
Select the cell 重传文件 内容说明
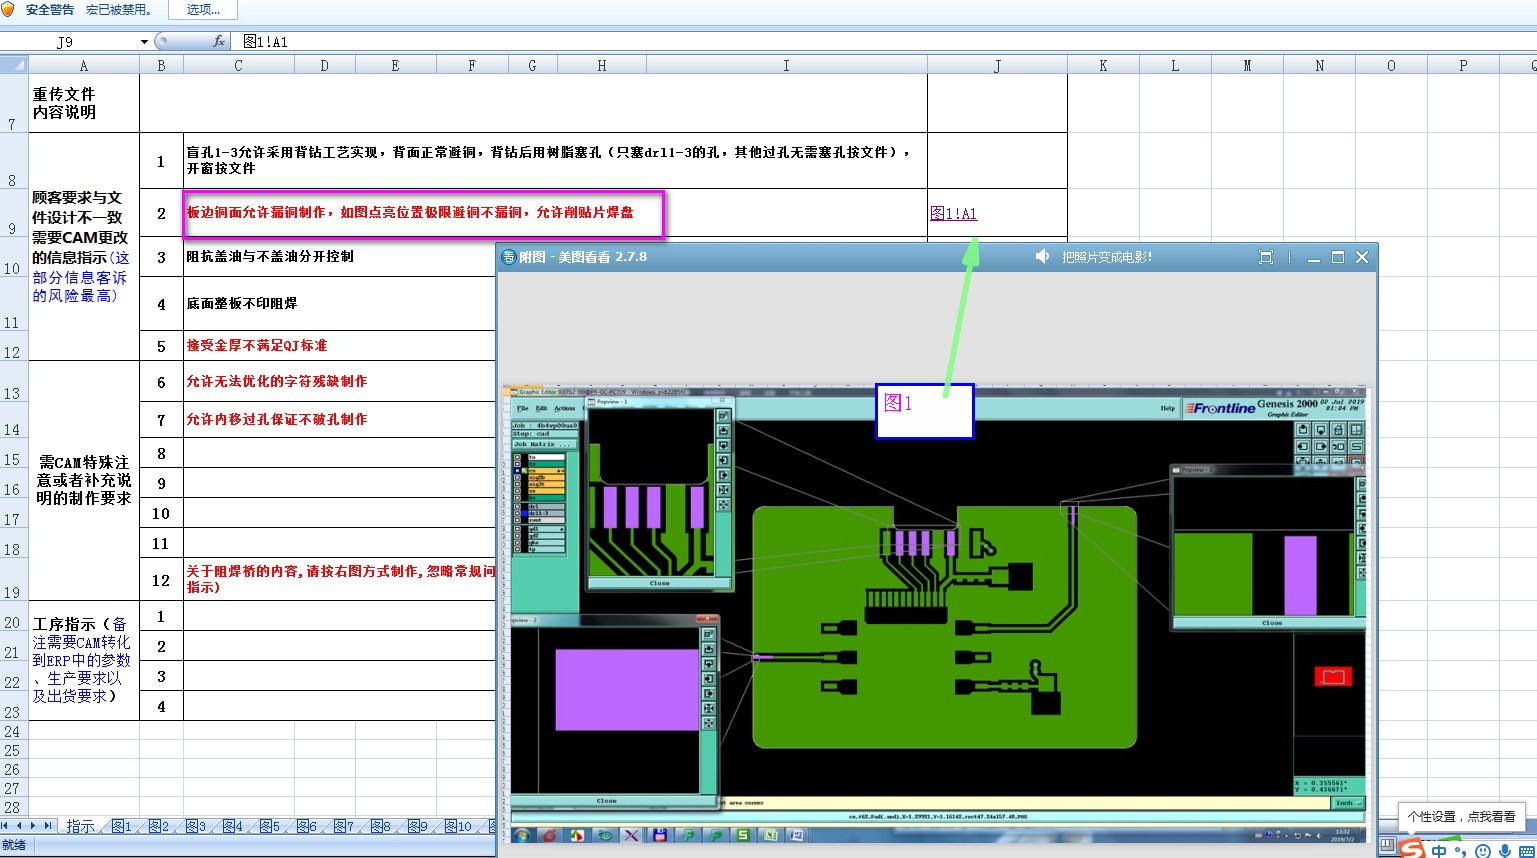click(84, 103)
